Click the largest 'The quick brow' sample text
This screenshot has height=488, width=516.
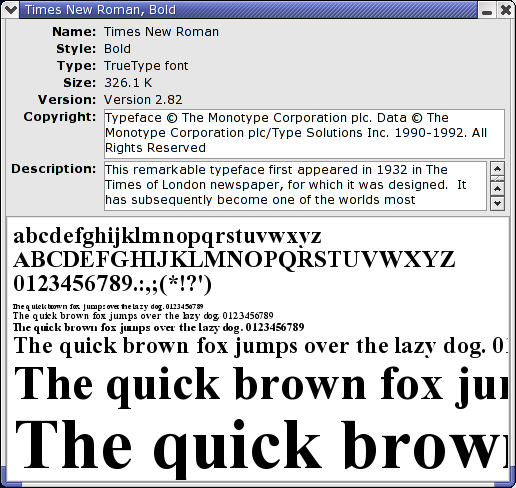(262, 447)
